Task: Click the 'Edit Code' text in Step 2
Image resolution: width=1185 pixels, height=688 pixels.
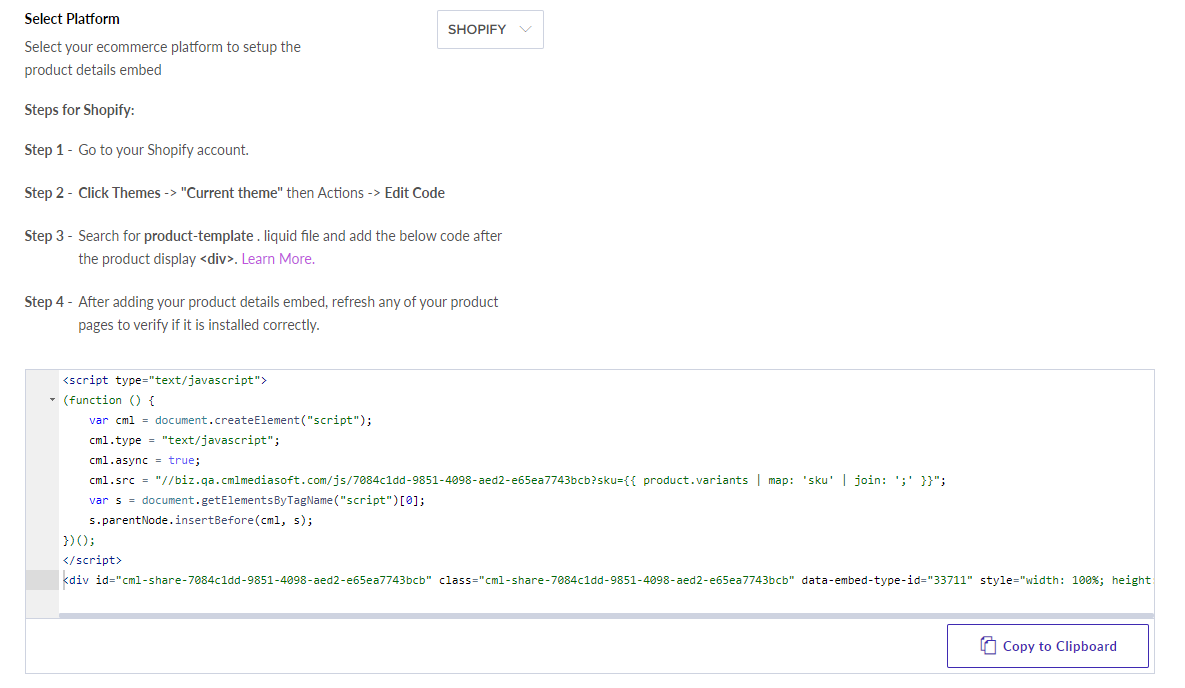Action: point(414,193)
